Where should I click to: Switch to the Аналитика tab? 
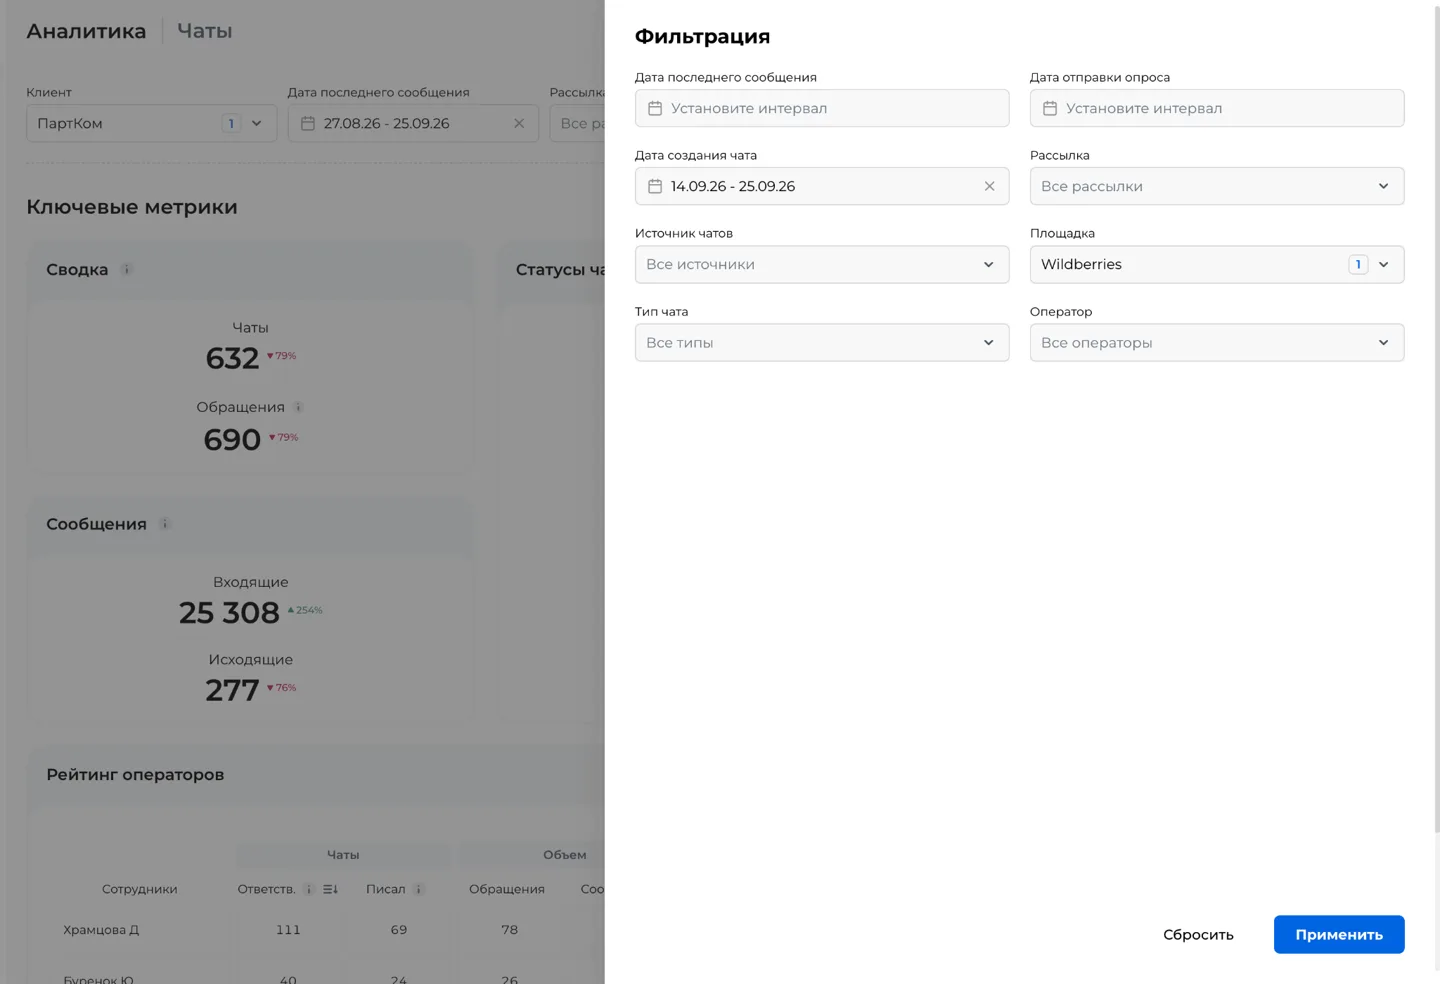tap(86, 31)
